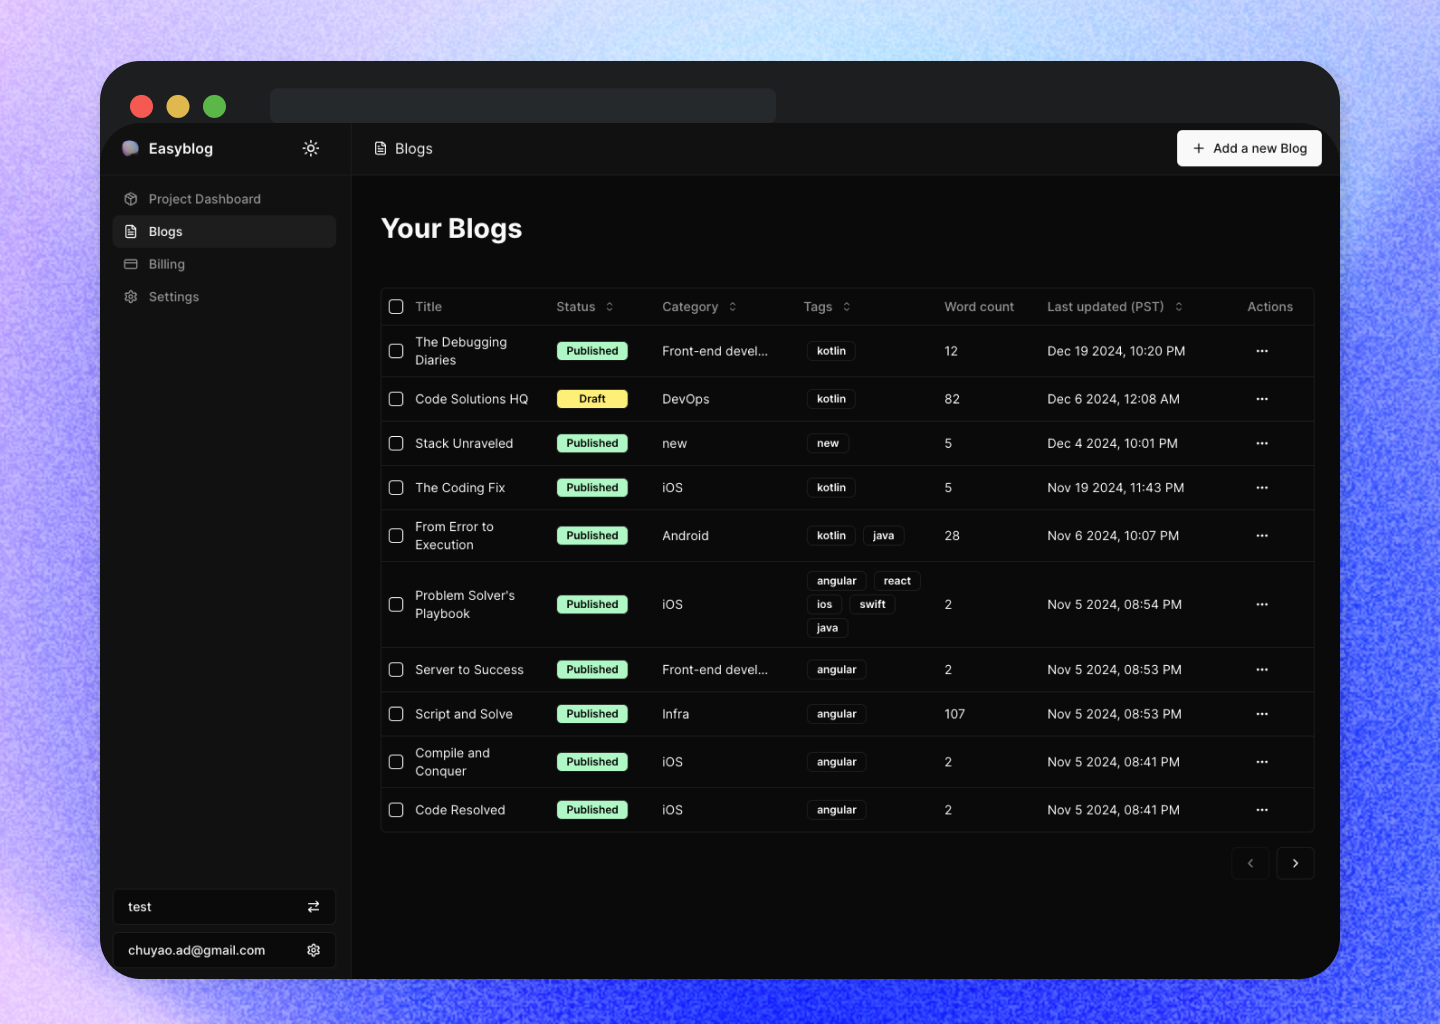Click the DevOps category cell
This screenshot has height=1024, width=1440.
685,399
